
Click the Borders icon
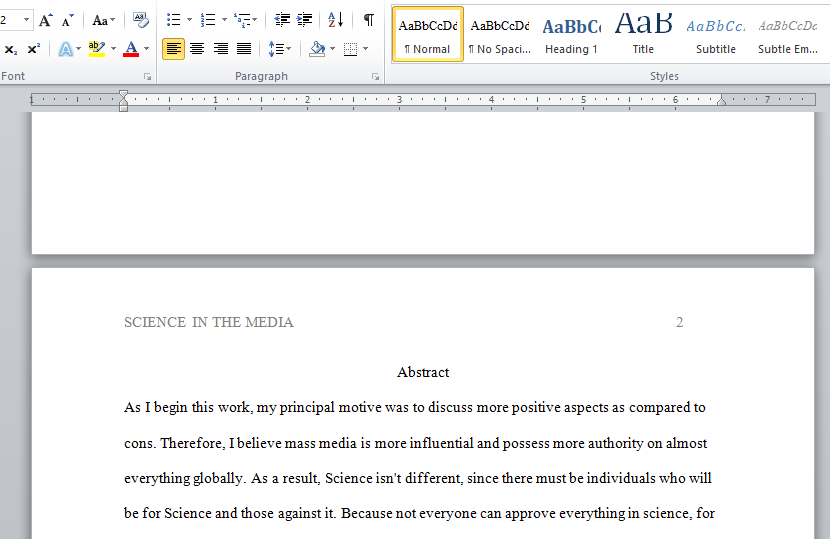(350, 49)
